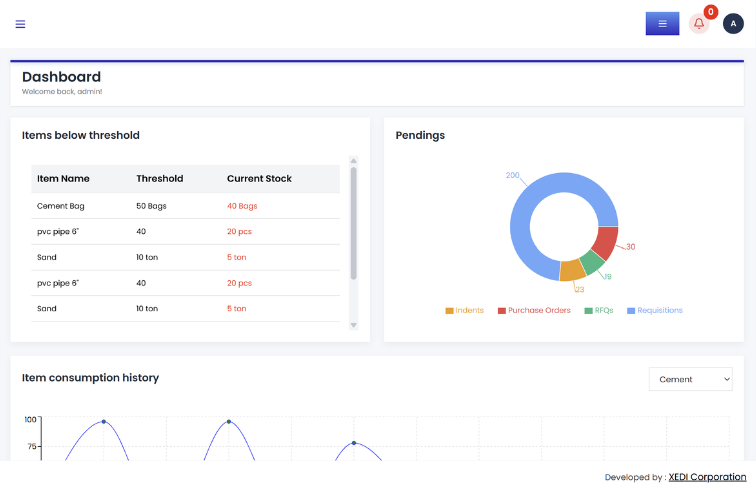Select the red Purchase Orders donut segment

pos(606,242)
